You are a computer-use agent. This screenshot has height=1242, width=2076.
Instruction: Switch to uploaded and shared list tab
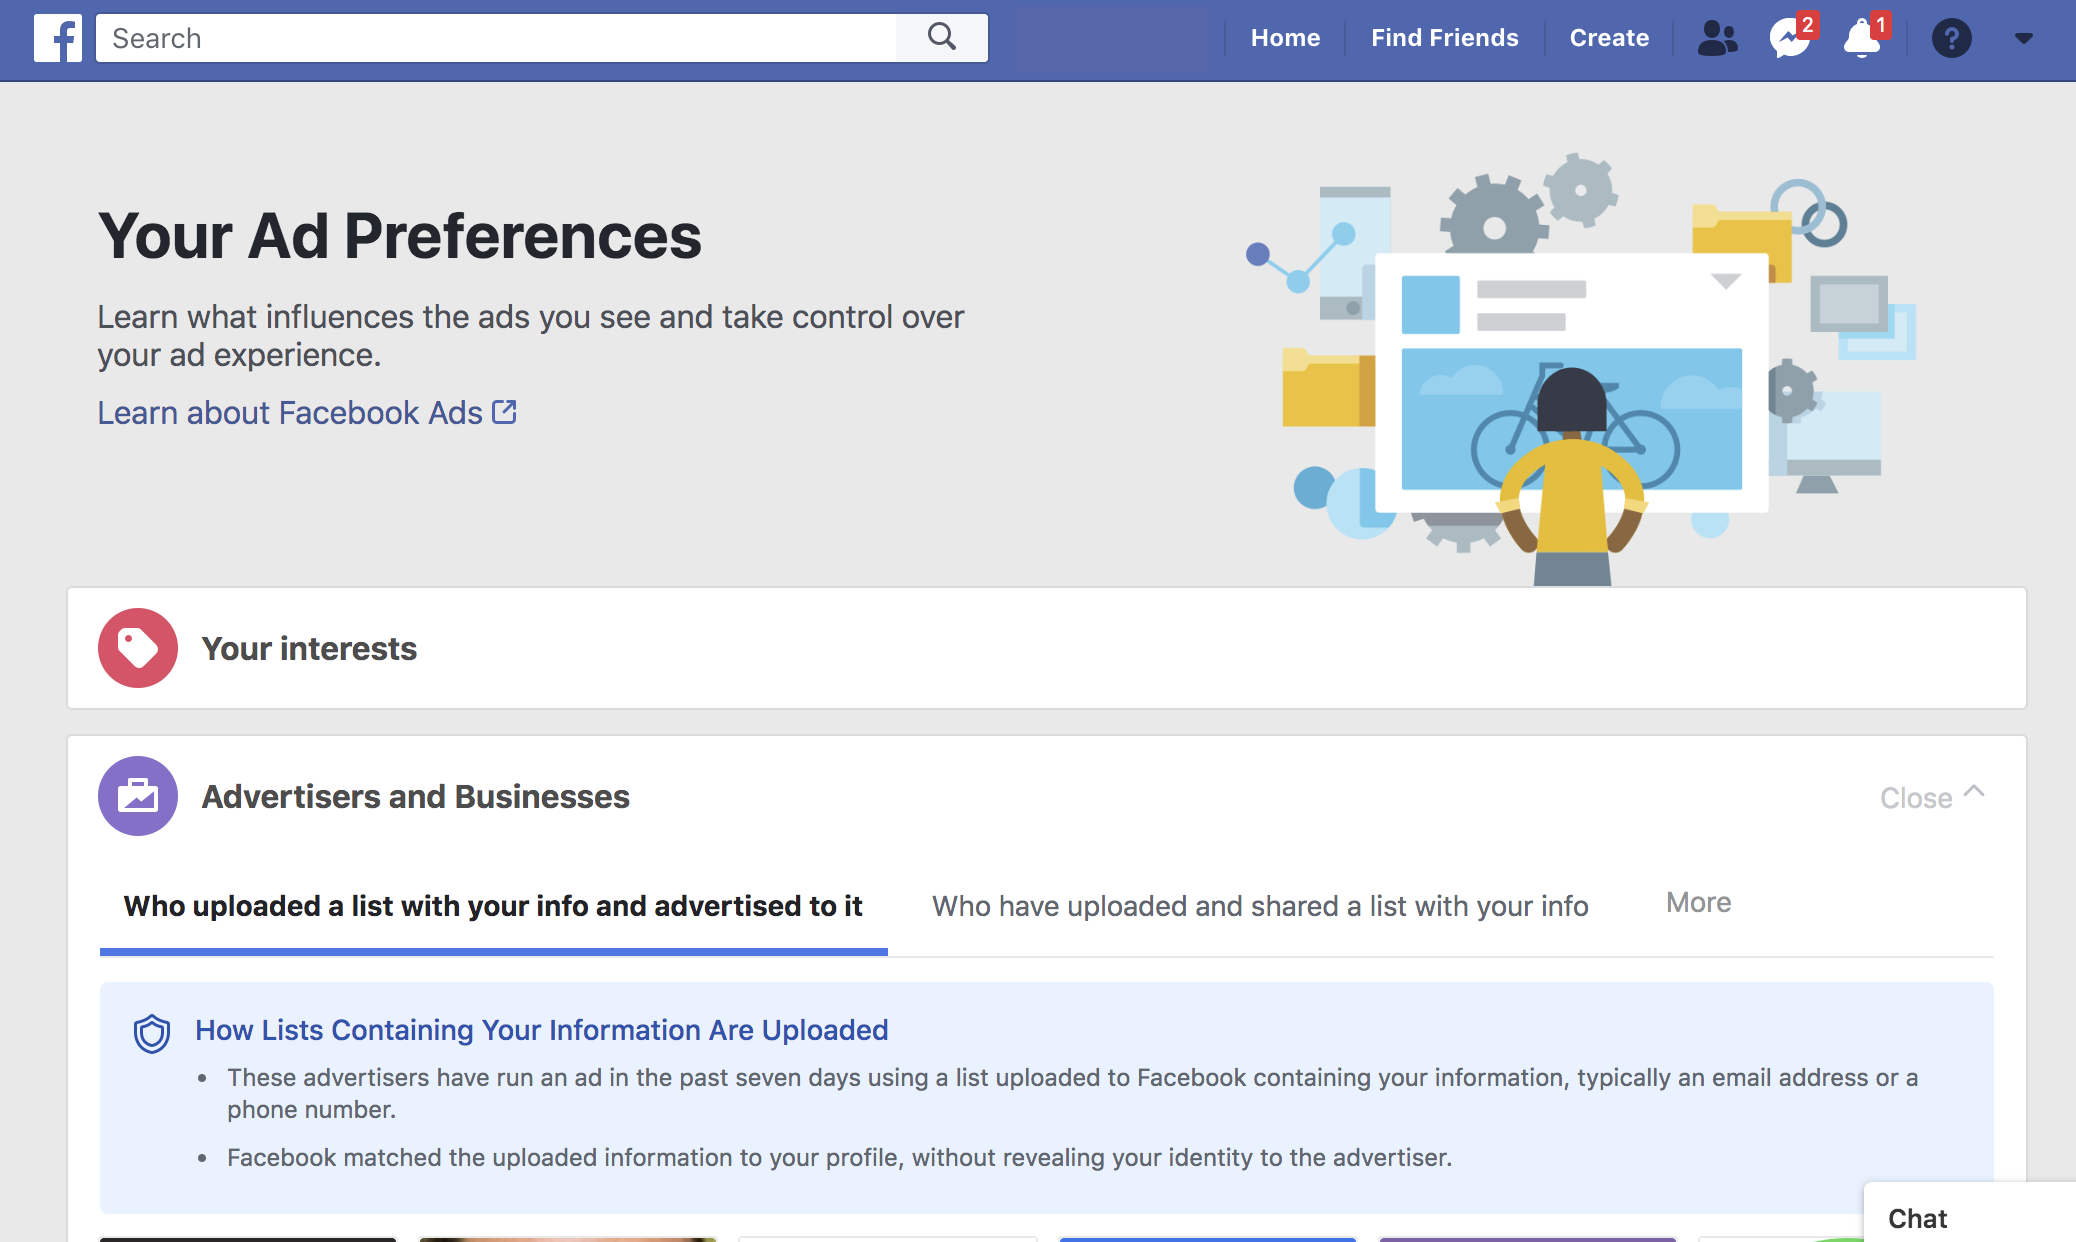pos(1260,906)
